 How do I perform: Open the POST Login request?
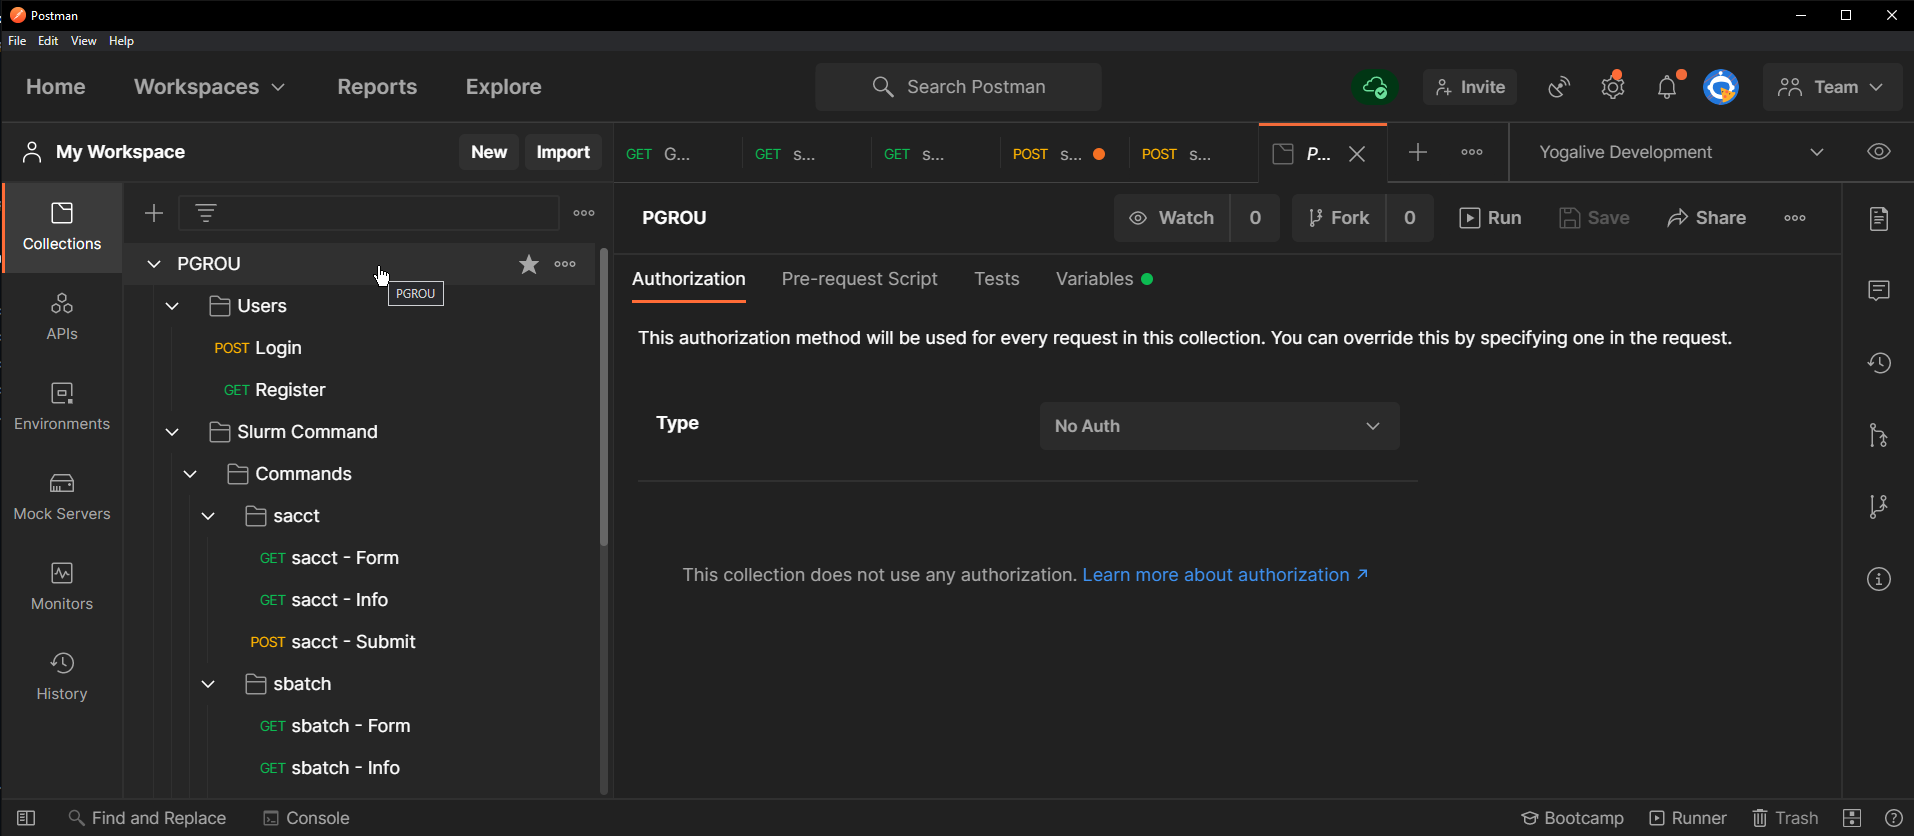[258, 348]
